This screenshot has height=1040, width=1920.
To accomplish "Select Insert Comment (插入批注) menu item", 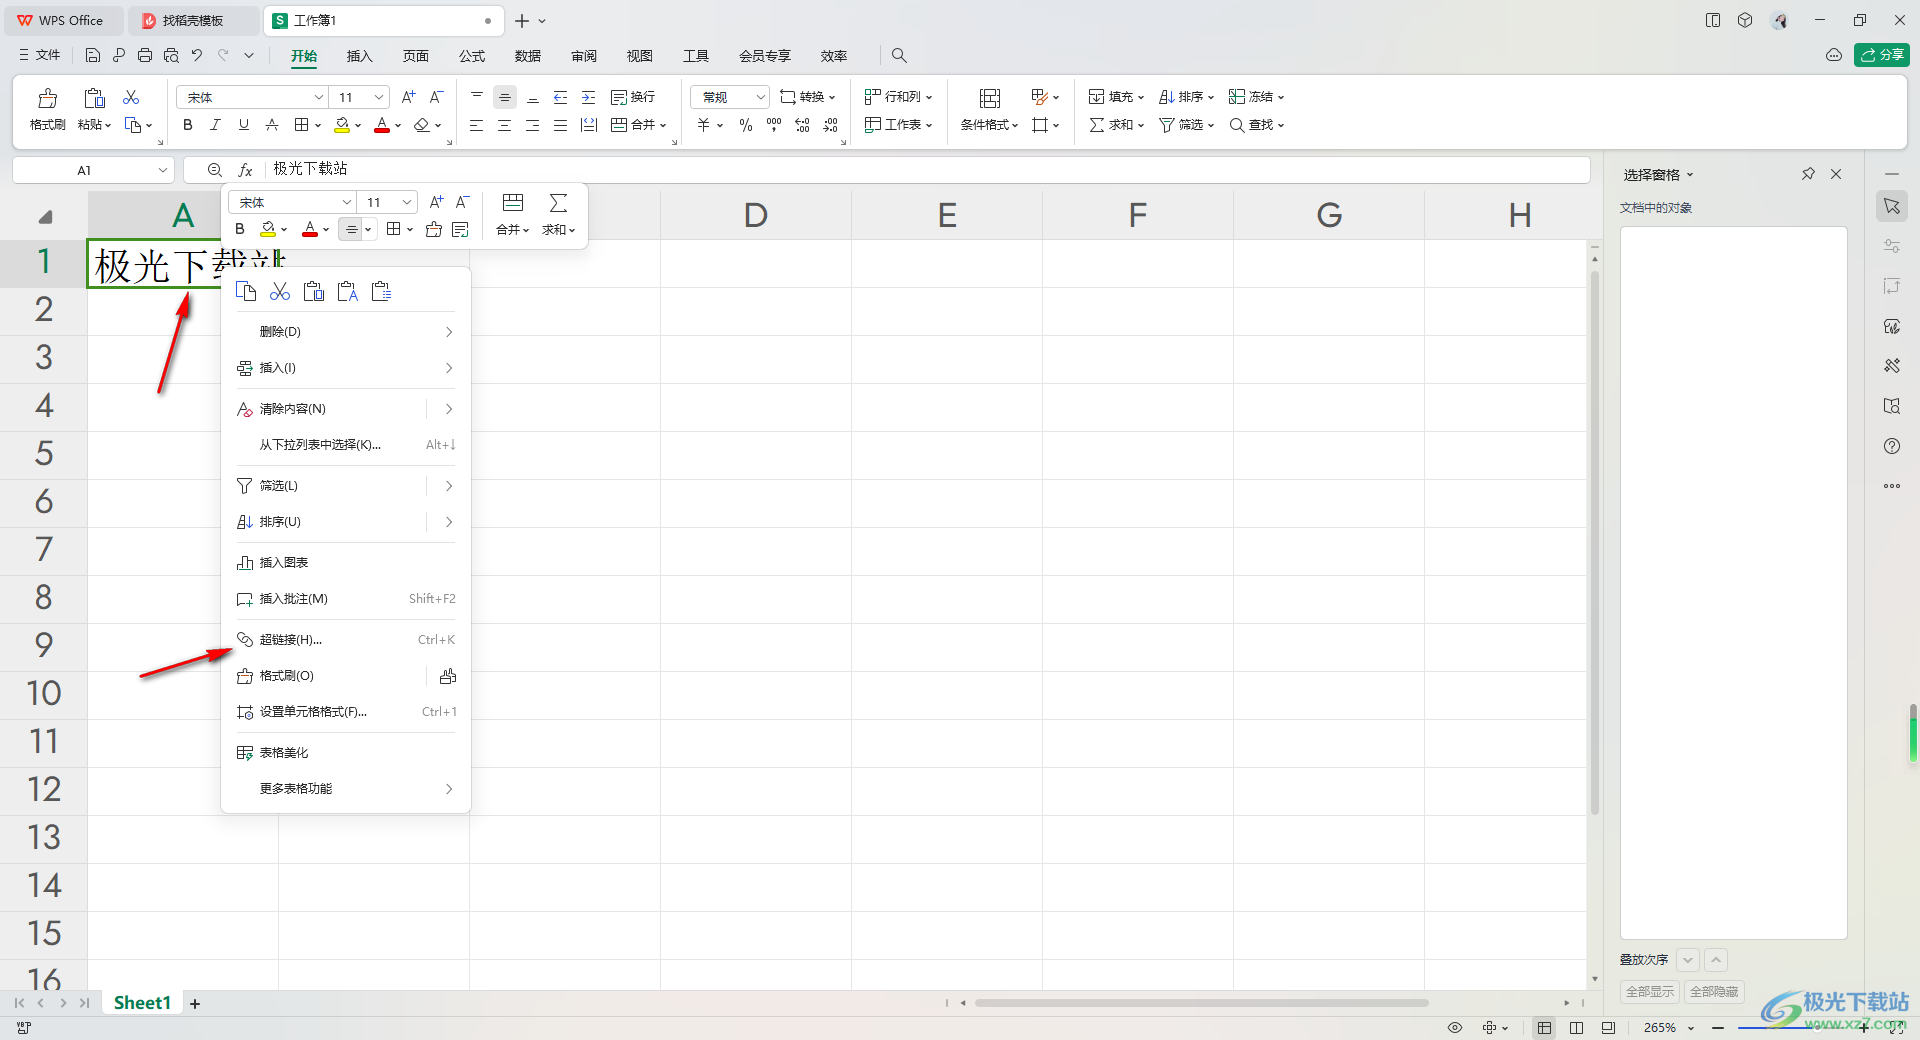I will tap(345, 599).
